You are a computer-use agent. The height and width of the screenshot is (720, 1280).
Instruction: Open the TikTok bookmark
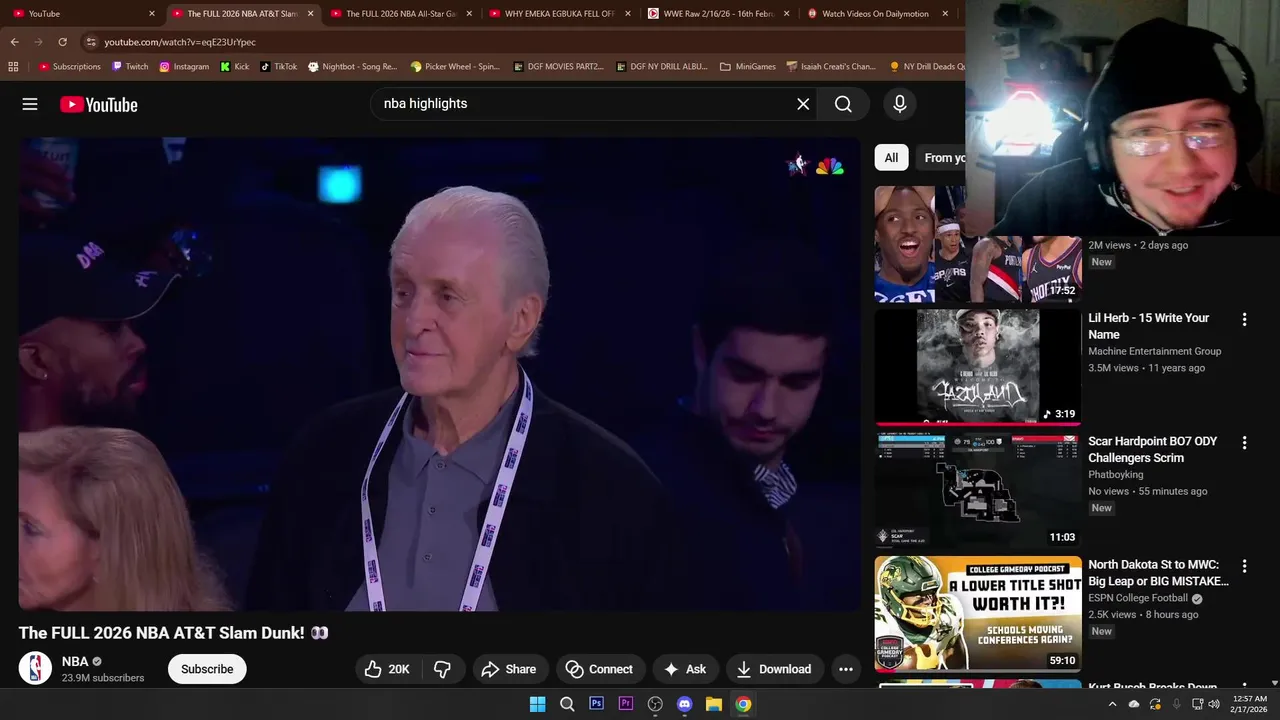(279, 67)
